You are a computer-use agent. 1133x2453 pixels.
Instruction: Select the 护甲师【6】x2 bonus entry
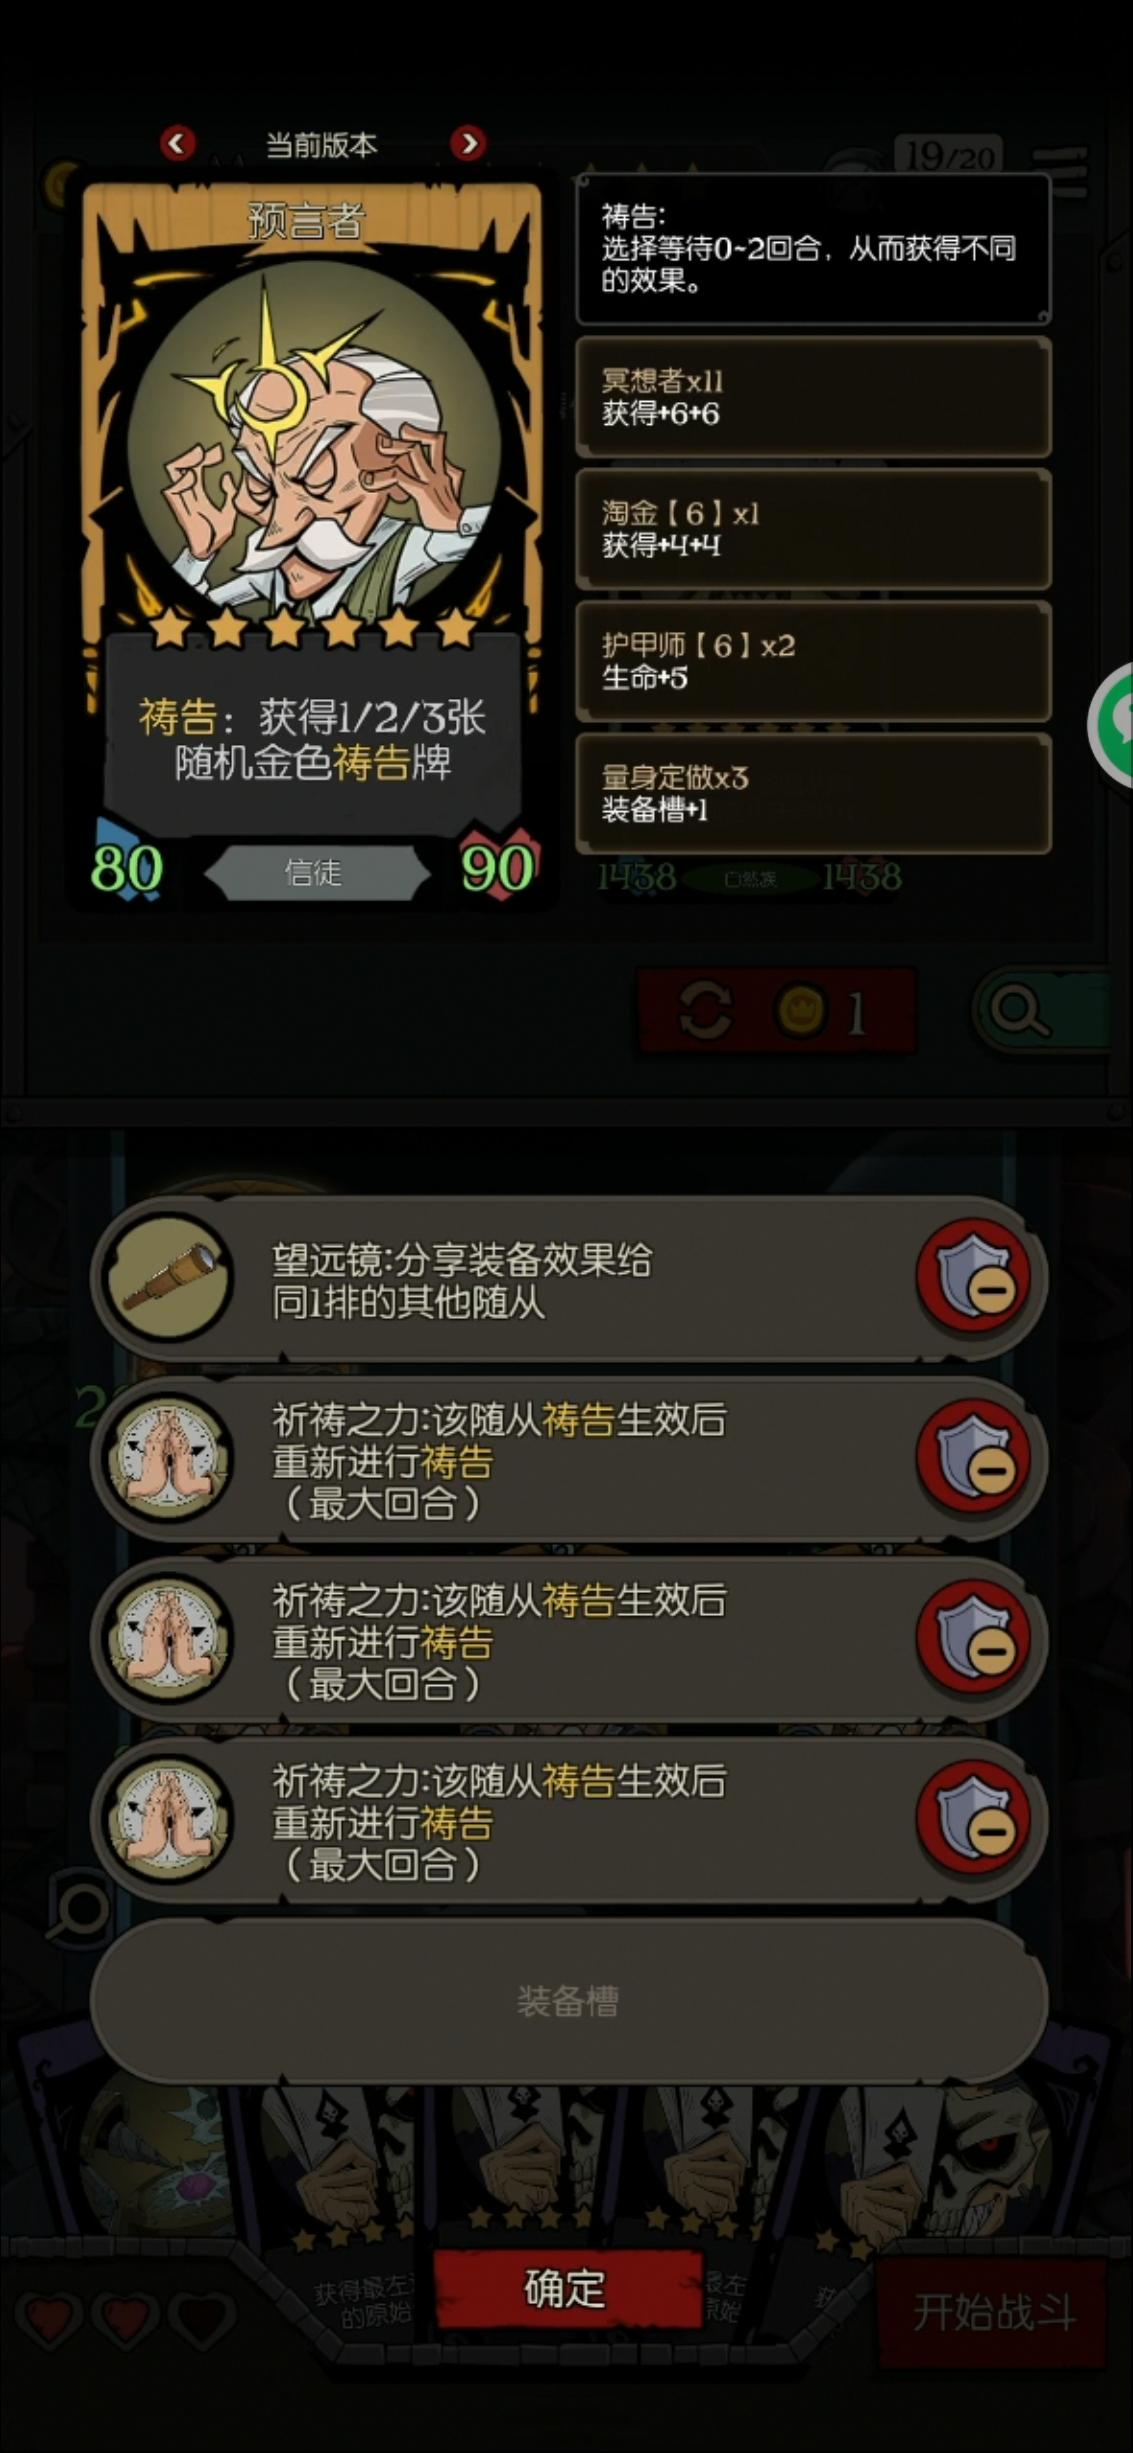813,661
